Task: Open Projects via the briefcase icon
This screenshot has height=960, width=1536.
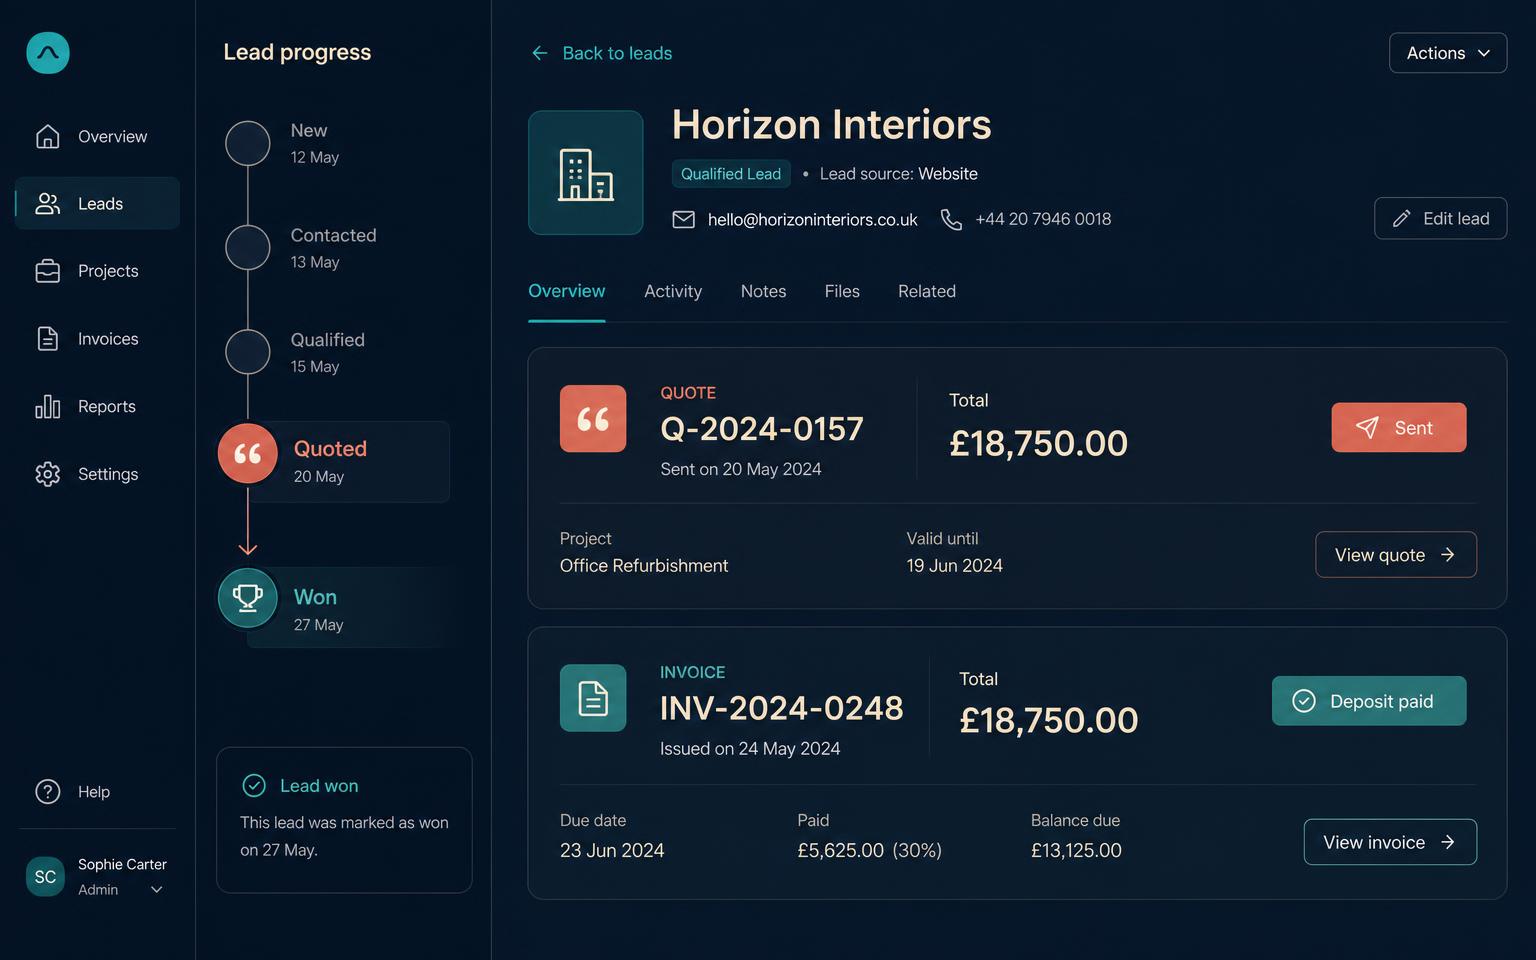Action: [48, 271]
